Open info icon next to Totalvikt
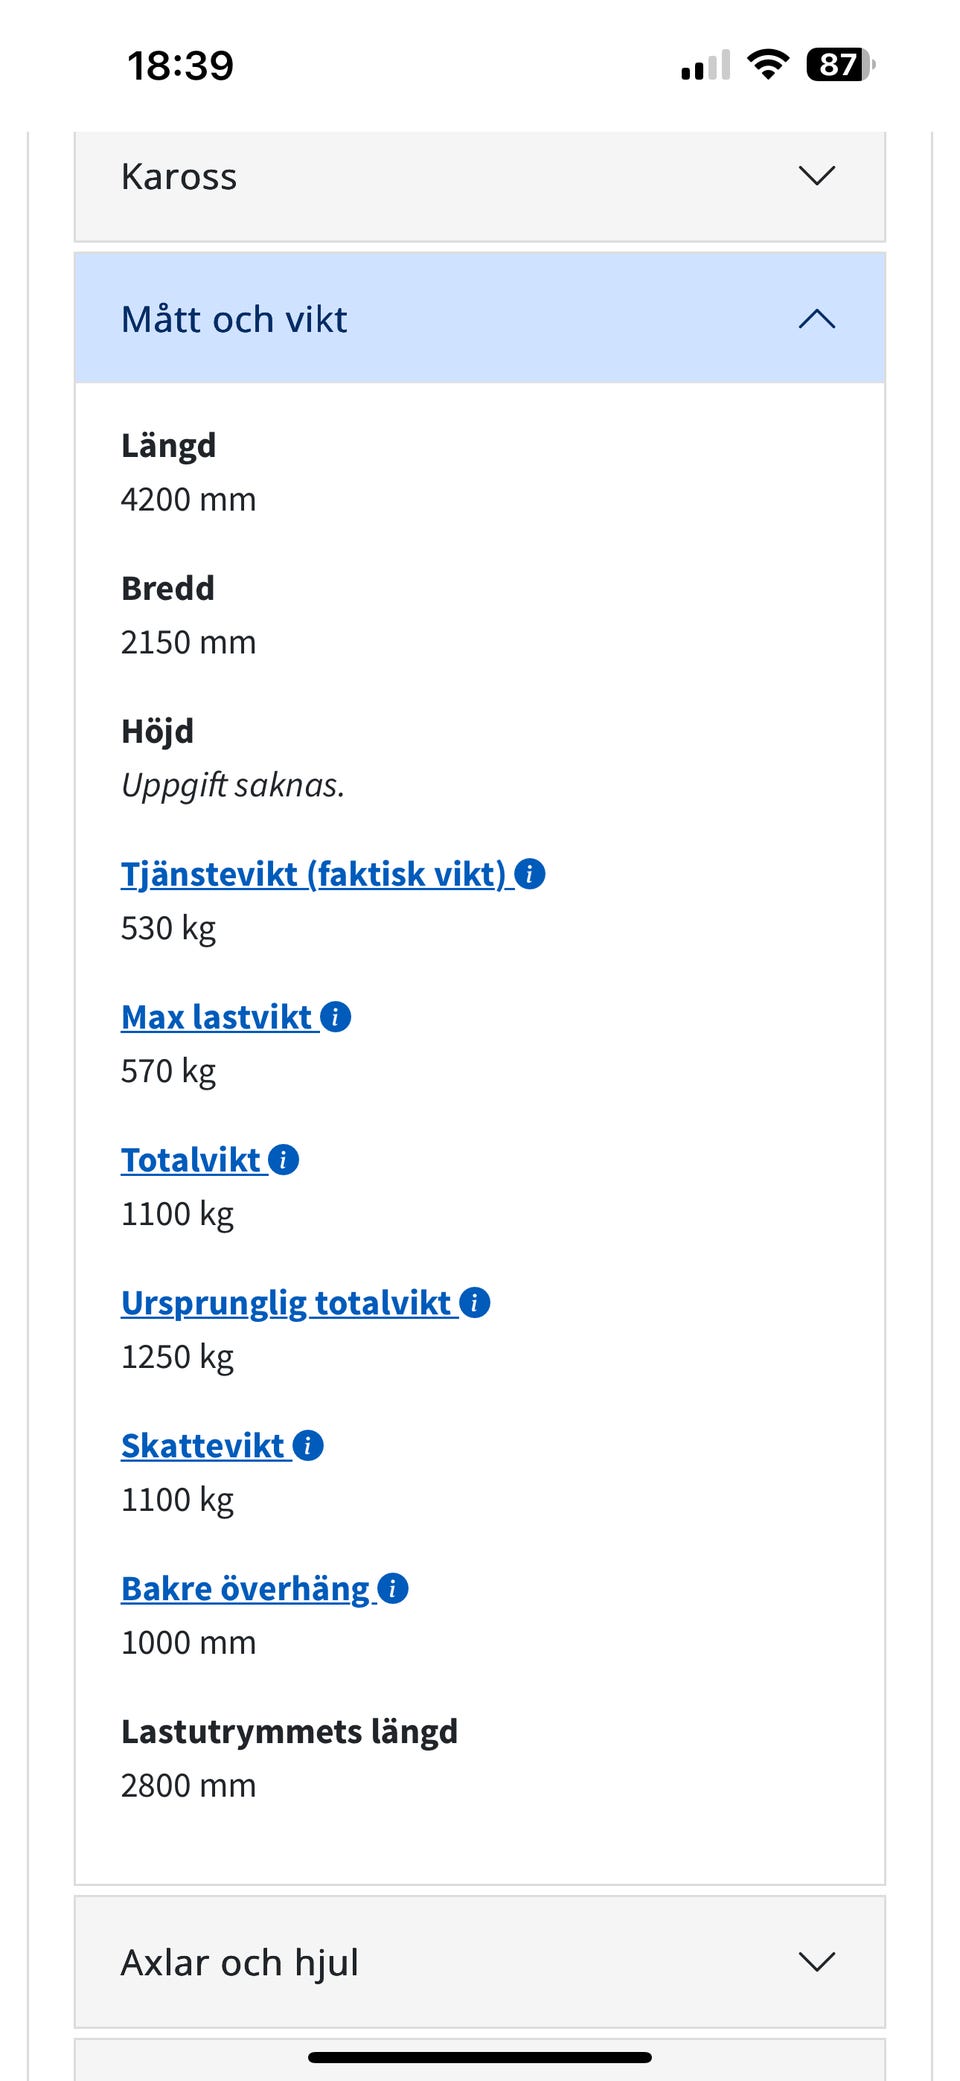 (x=284, y=1160)
